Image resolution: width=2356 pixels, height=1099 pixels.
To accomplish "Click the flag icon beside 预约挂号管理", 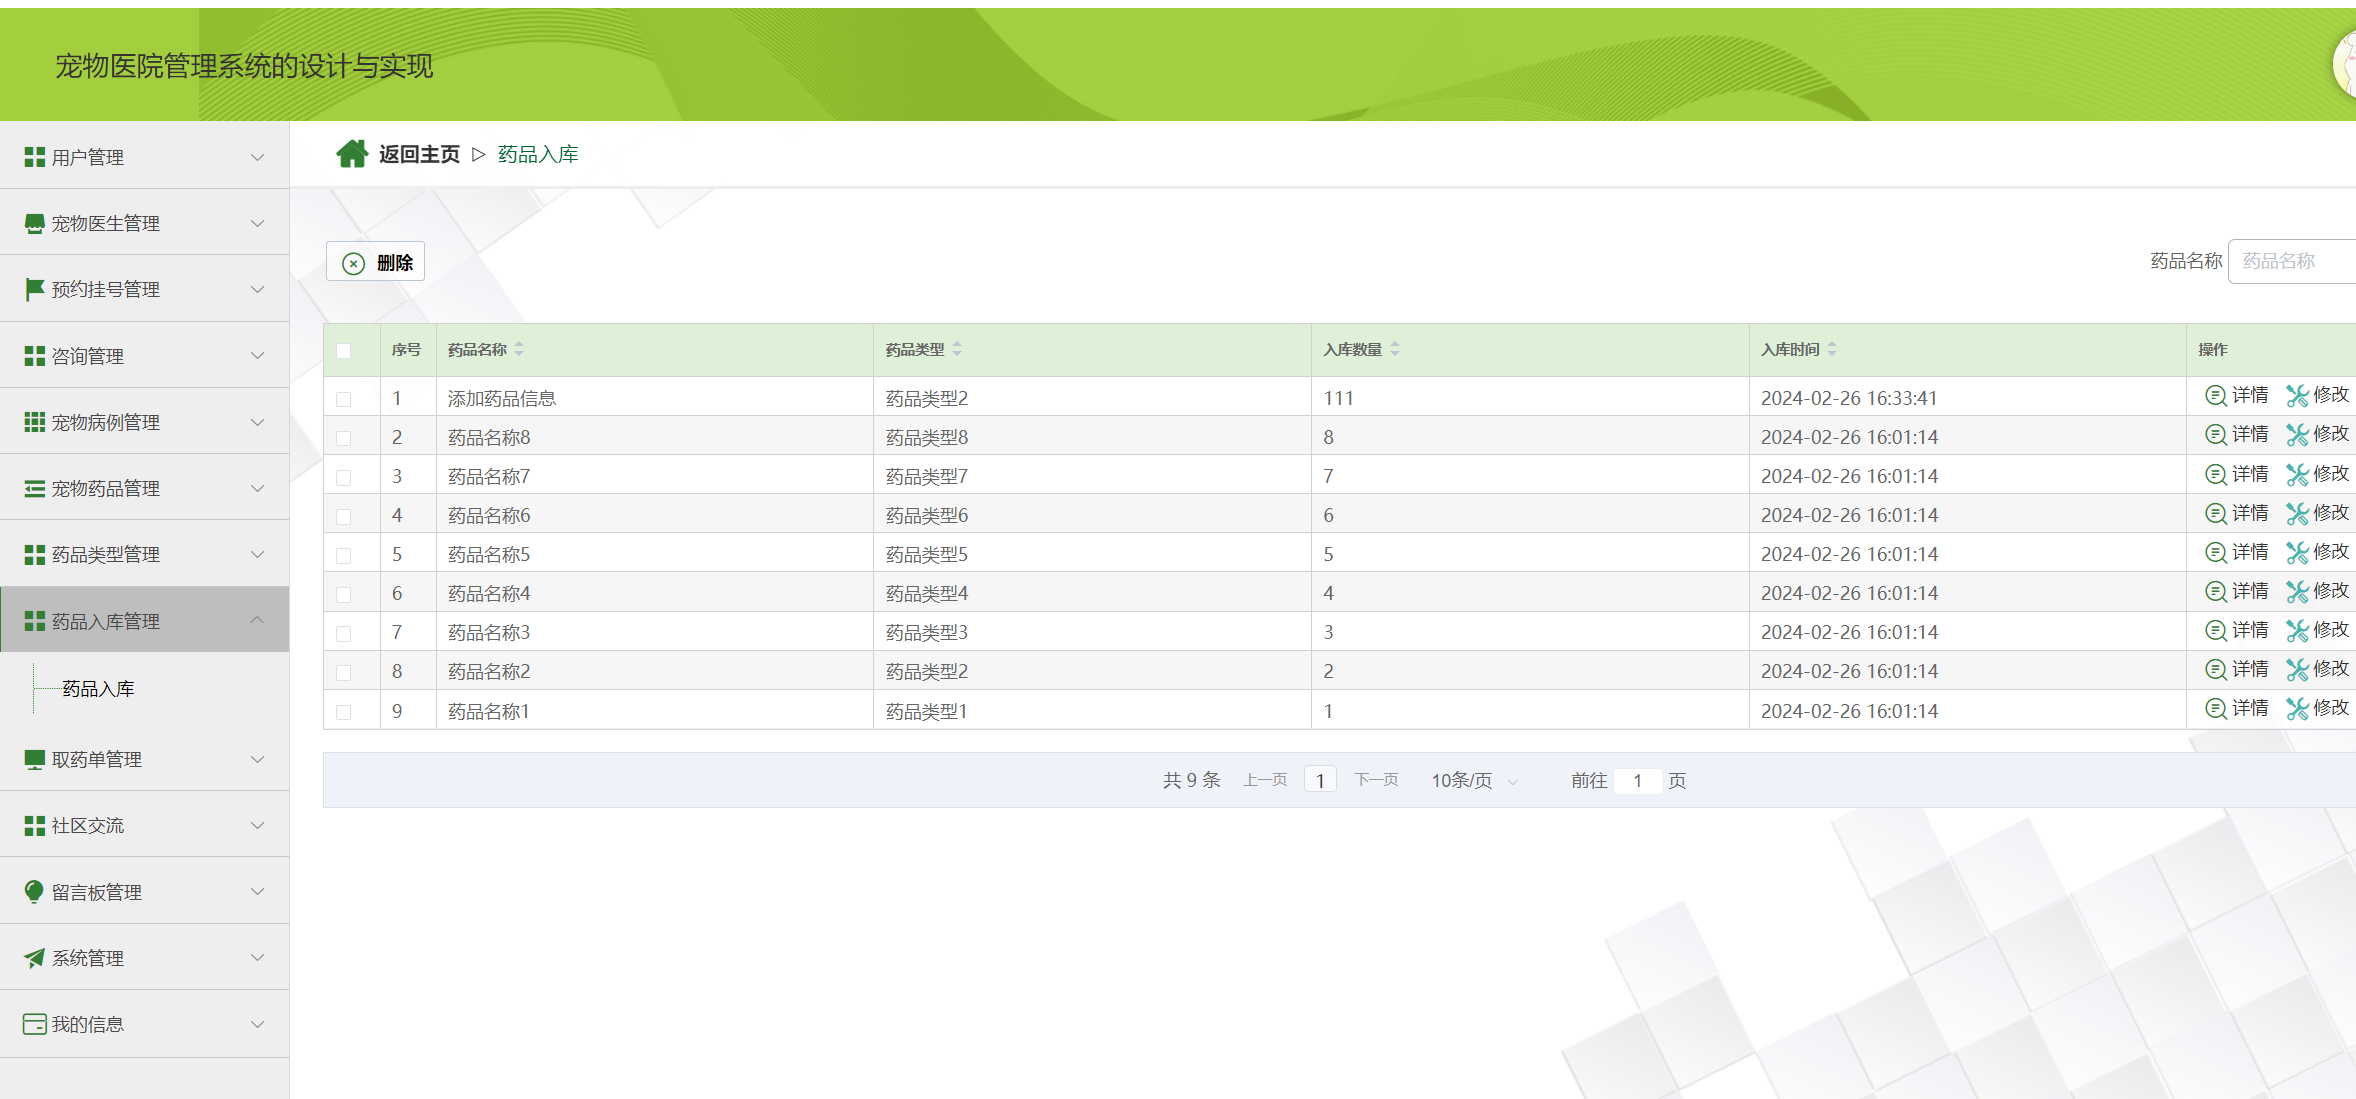I will (35, 289).
